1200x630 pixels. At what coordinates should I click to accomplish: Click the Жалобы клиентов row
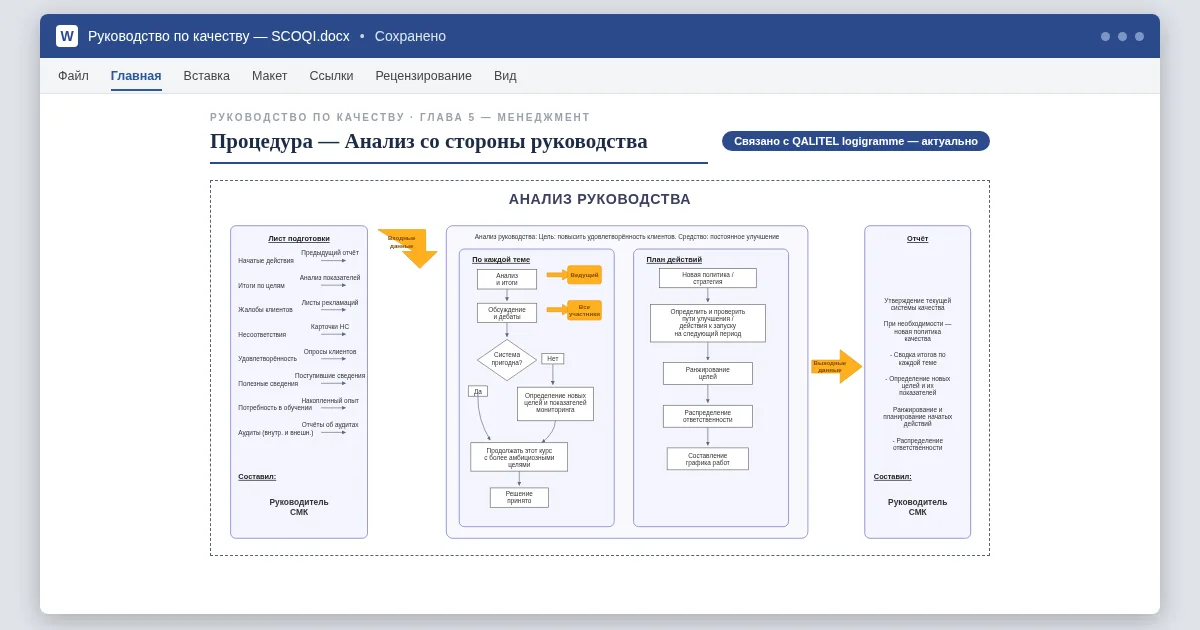[x=265, y=309]
